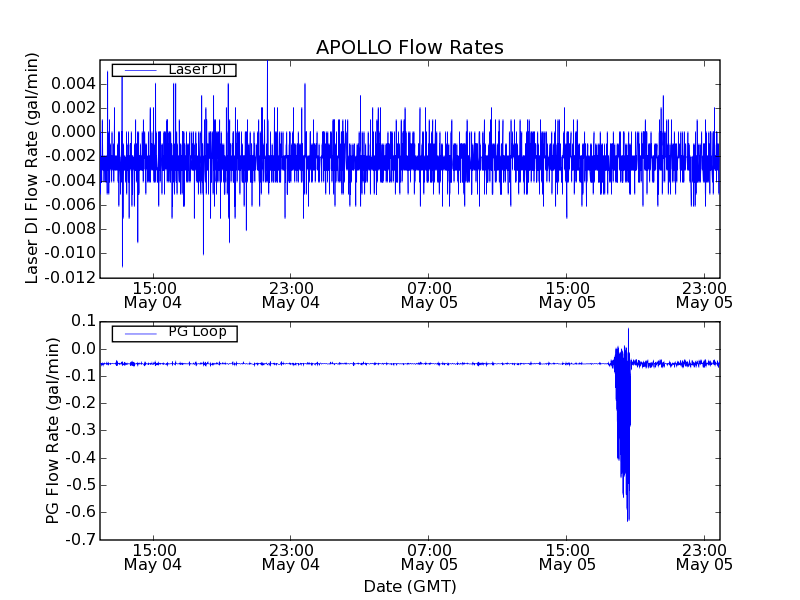
Task: Click the "Laser DI Flow Rate (gal/min)" axis label
Action: [x=32, y=168]
